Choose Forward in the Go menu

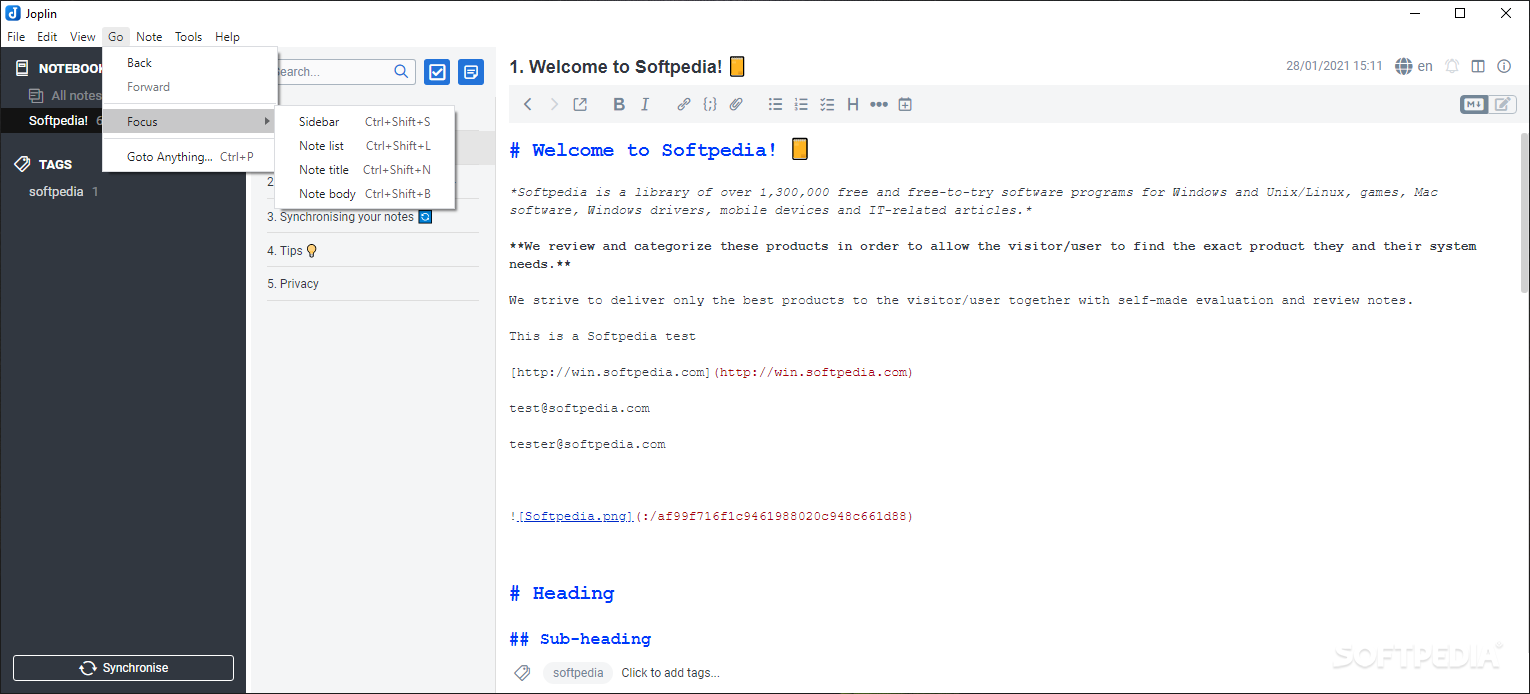click(x=190, y=87)
